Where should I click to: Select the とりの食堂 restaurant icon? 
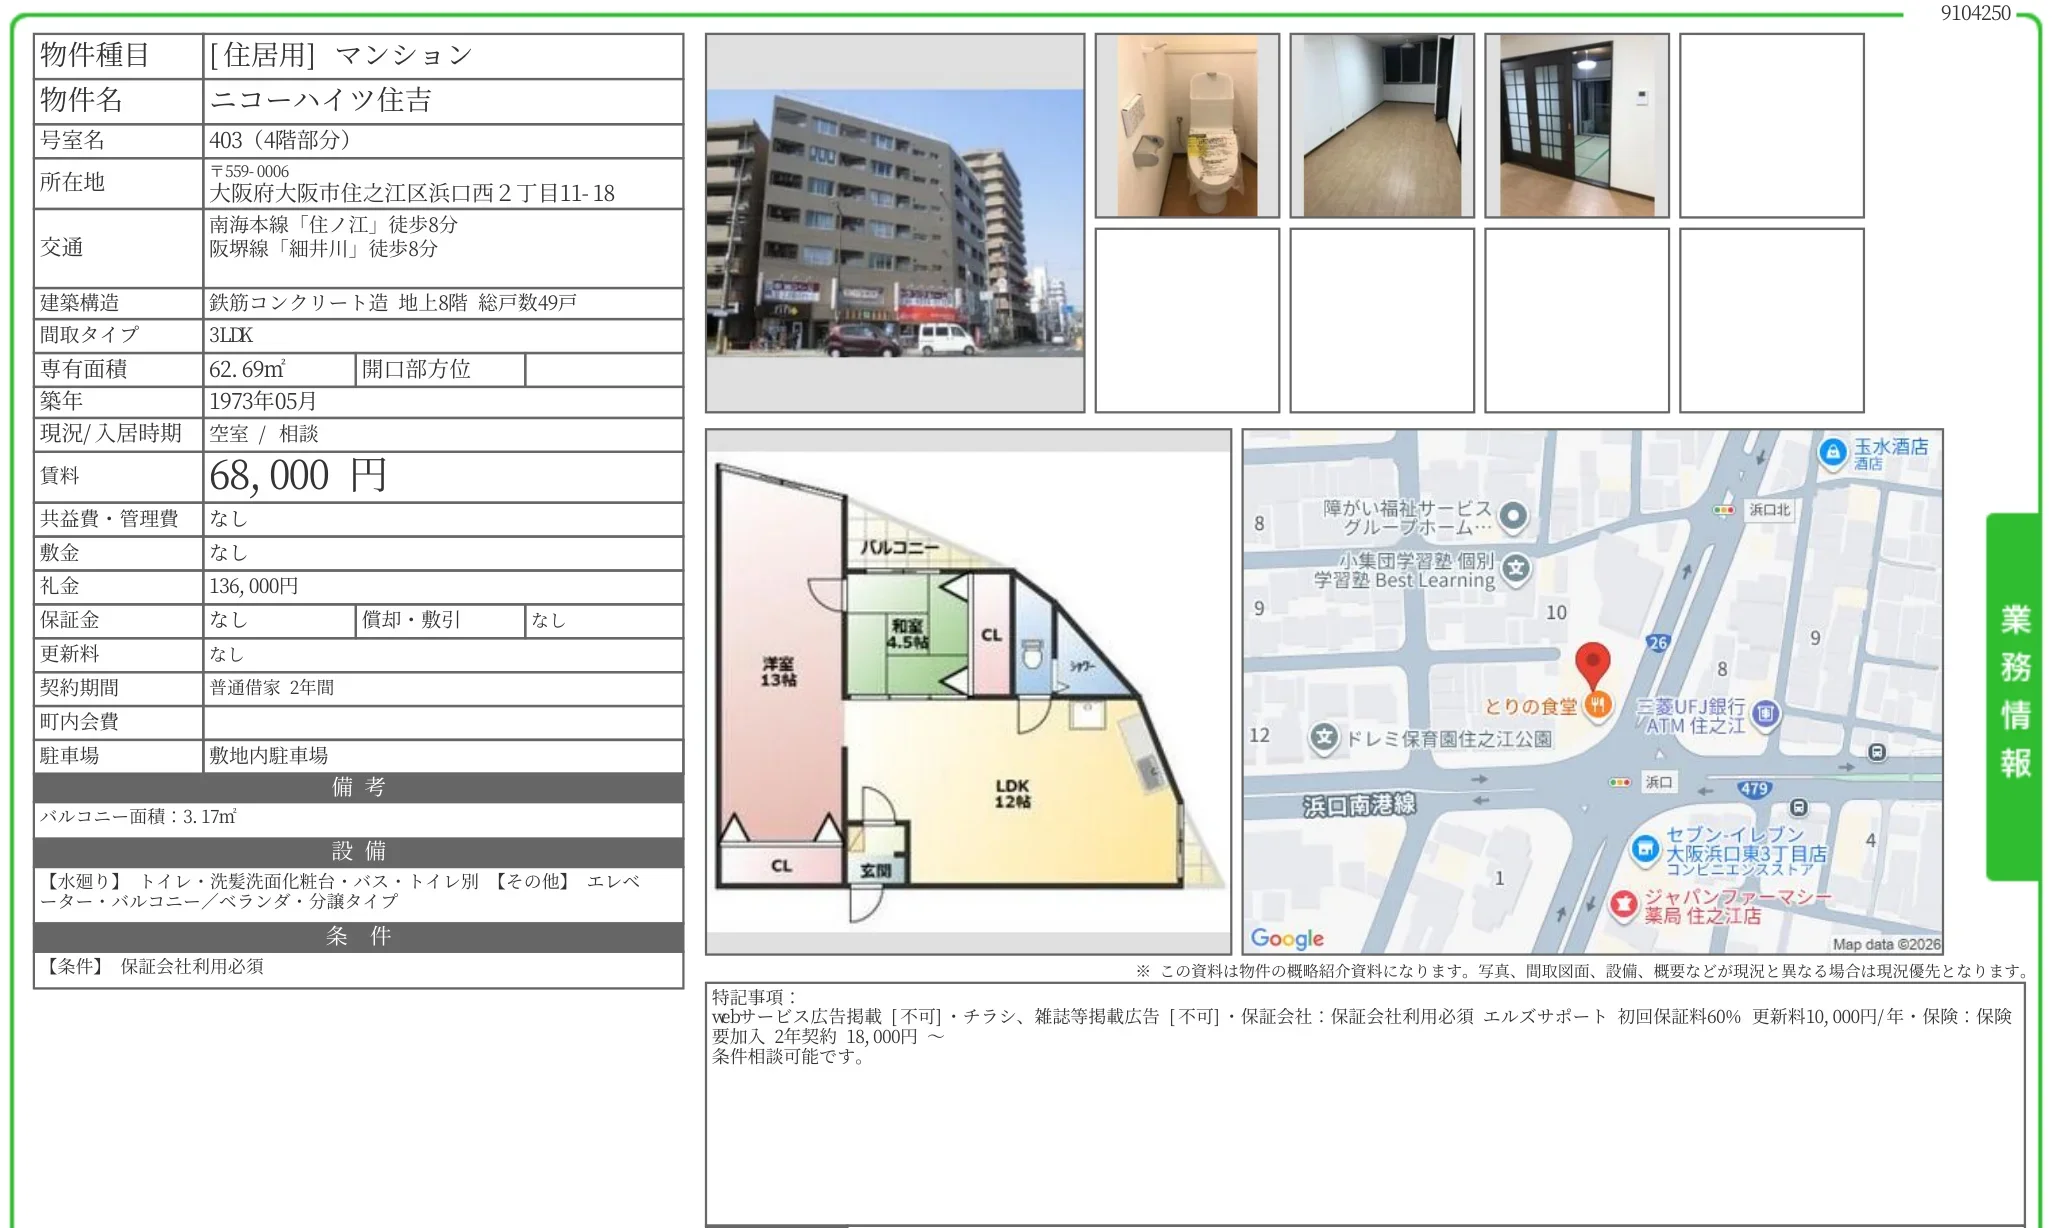1597,706
